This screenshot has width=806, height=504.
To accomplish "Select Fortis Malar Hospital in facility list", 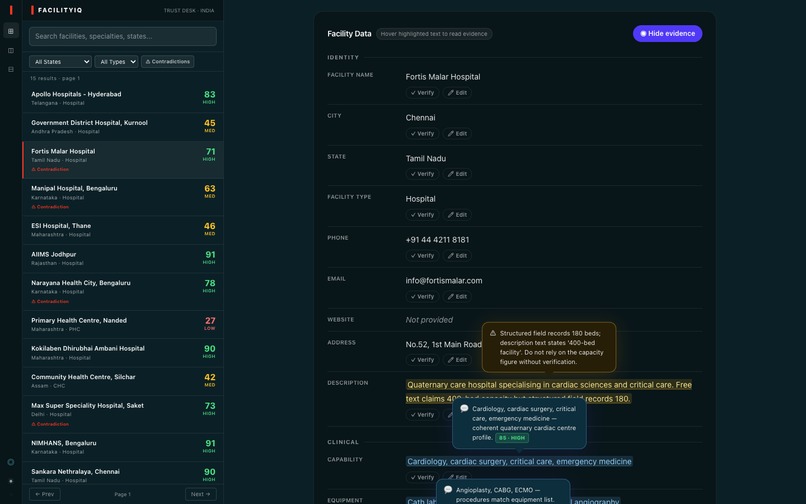I will click(123, 160).
